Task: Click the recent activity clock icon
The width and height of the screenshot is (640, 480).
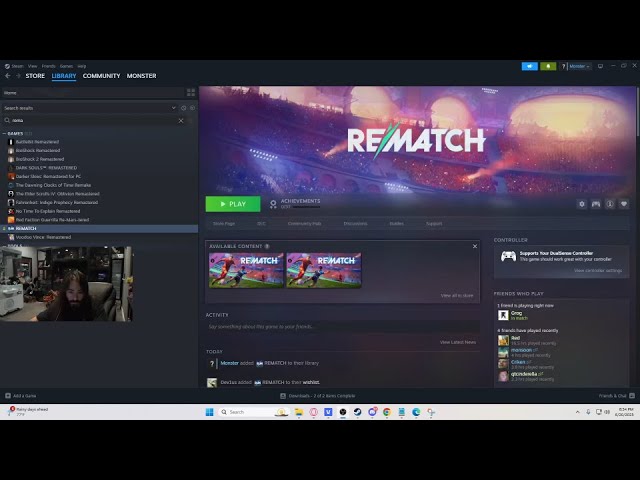Action: pyautogui.click(x=184, y=108)
